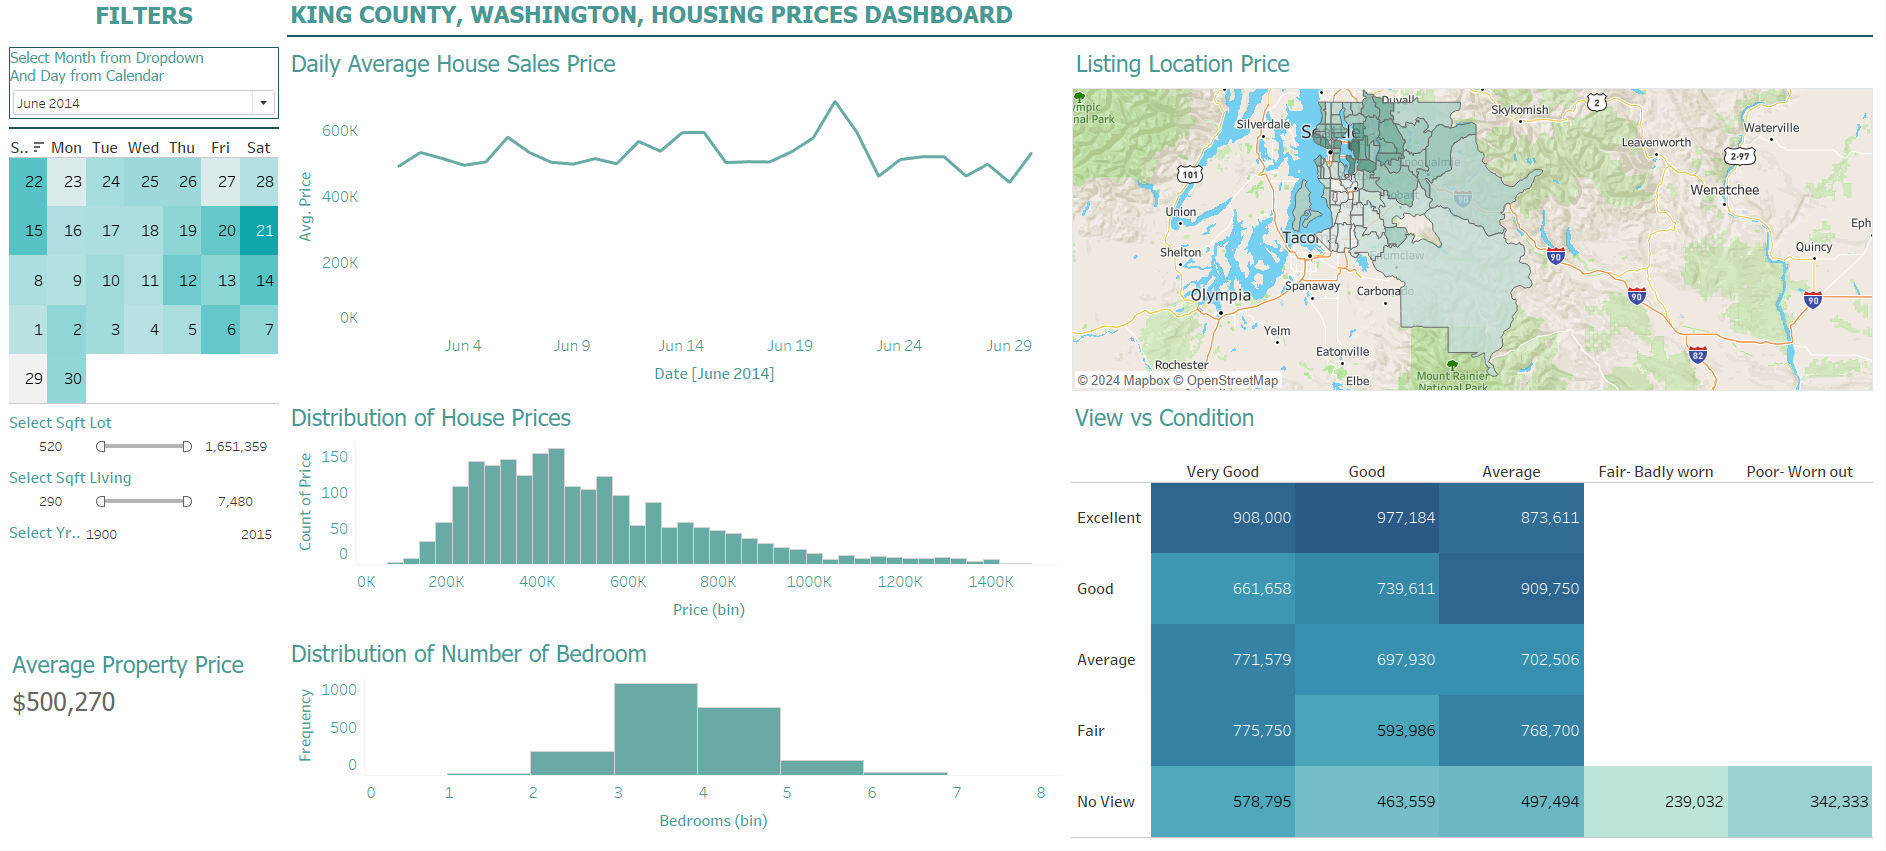Click right handle of Sqft Living slider

click(x=187, y=502)
